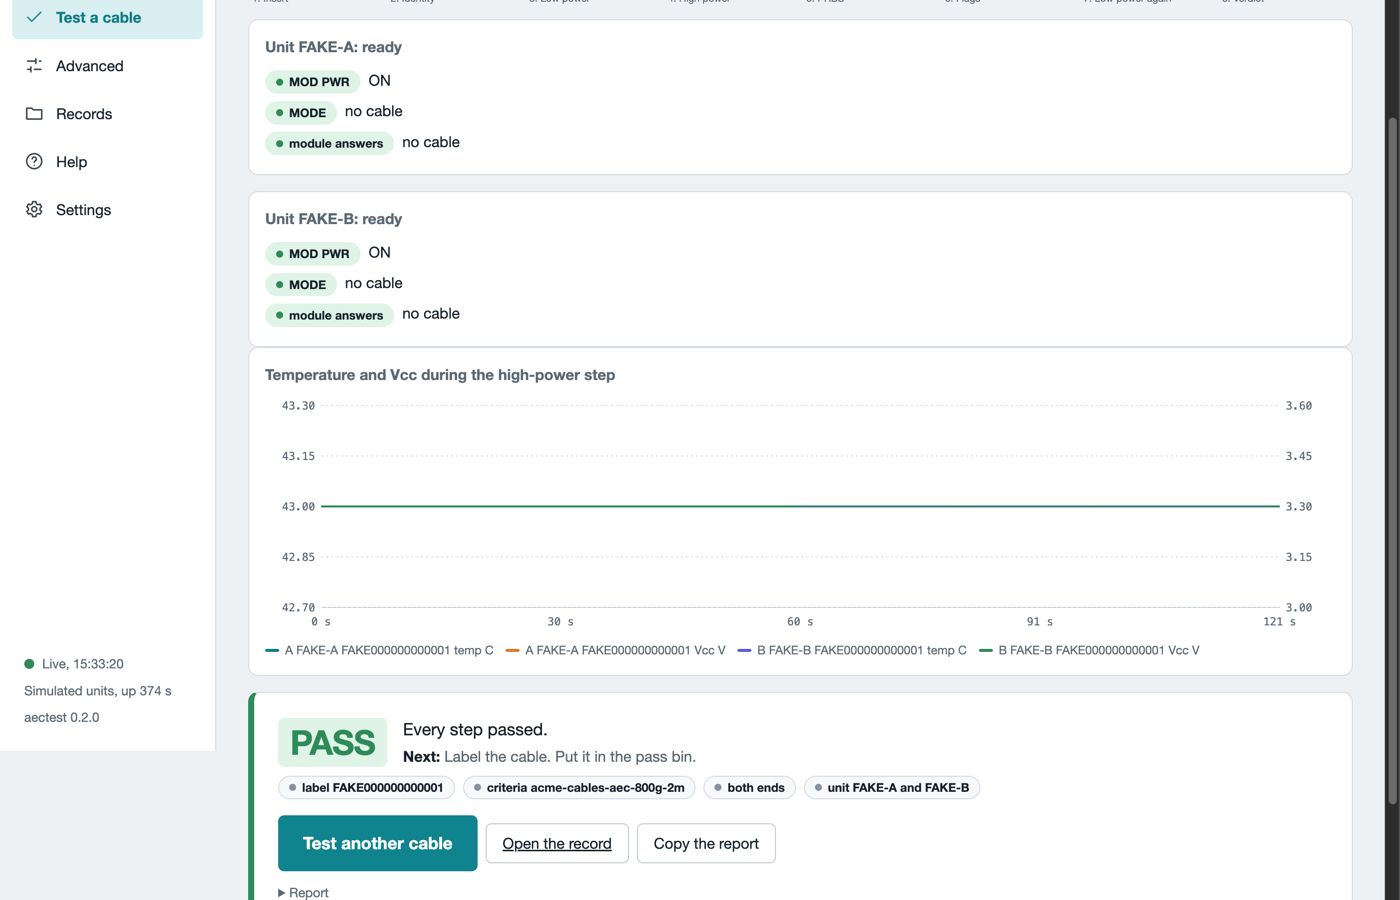Click the green line in the chart
This screenshot has height=900, width=1400.
coord(800,506)
